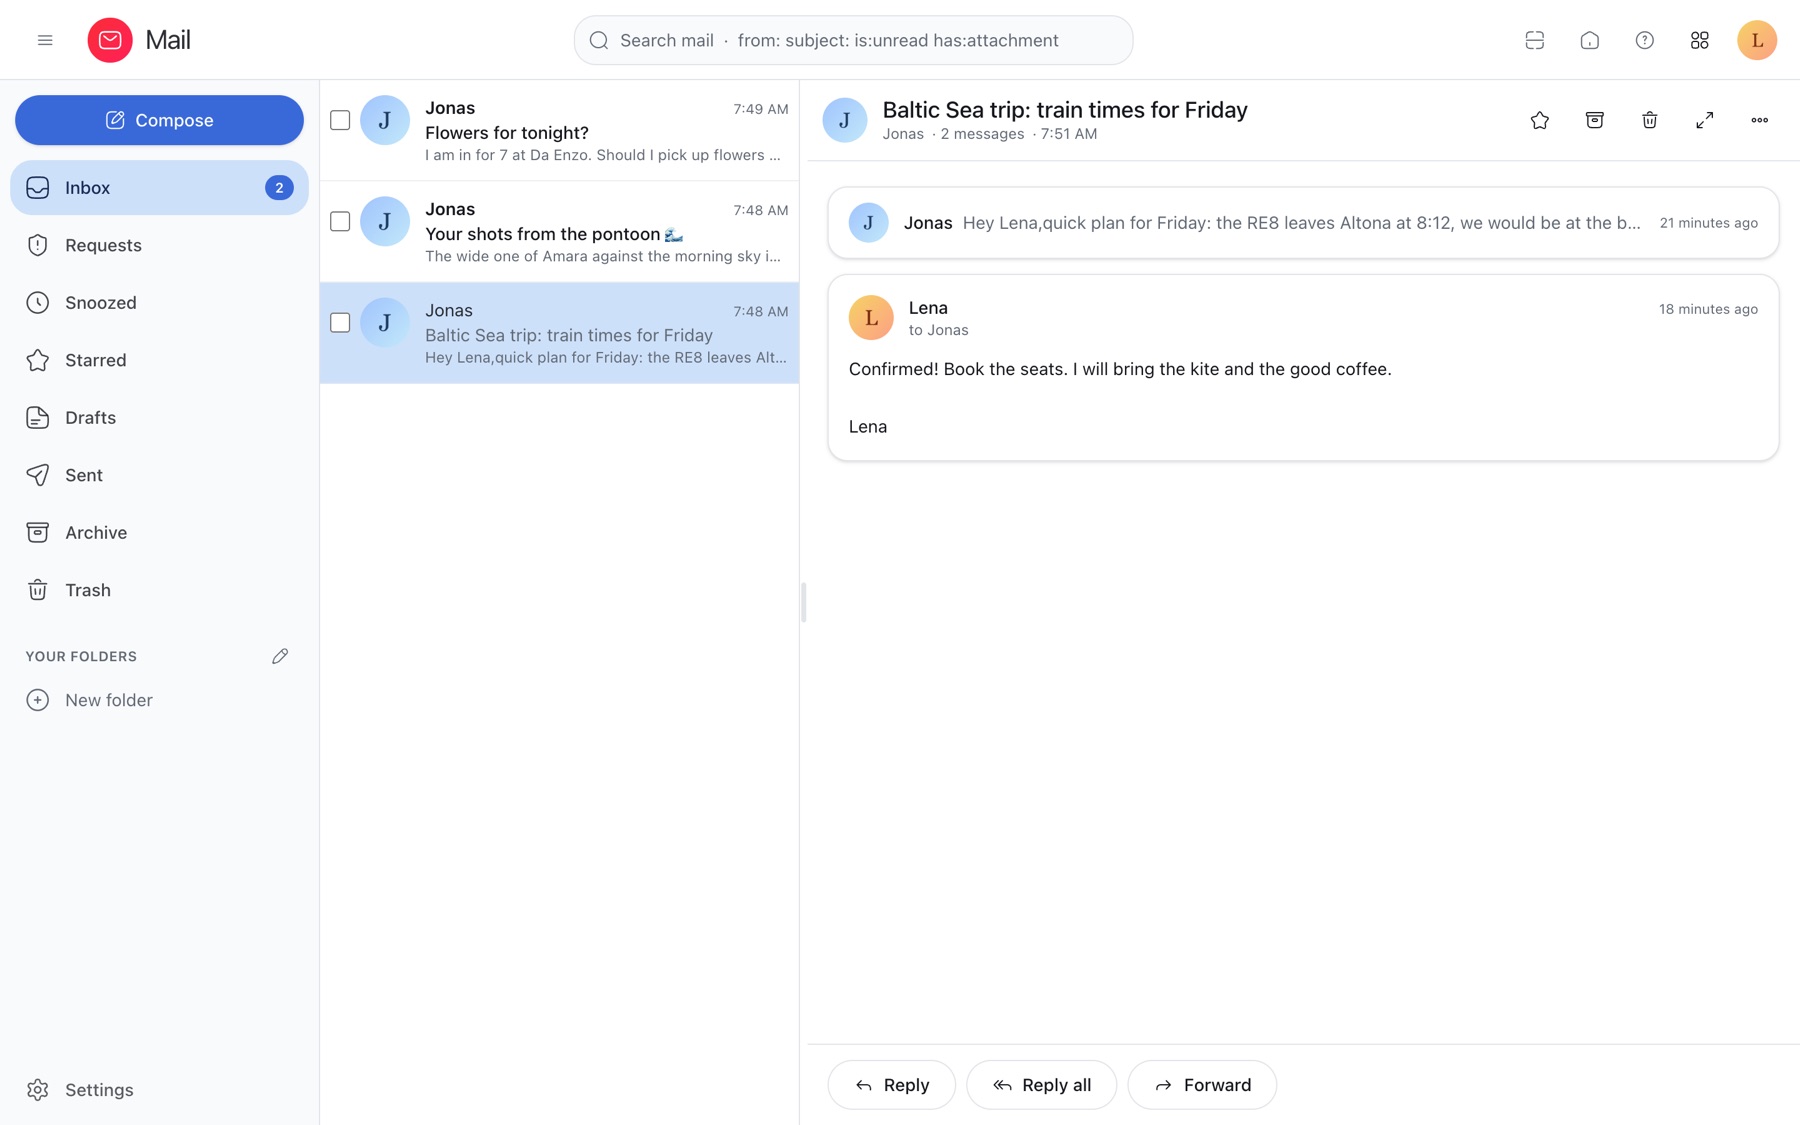Expand conversation to full view
Viewport: 1800px width, 1125px height.
pos(1705,120)
